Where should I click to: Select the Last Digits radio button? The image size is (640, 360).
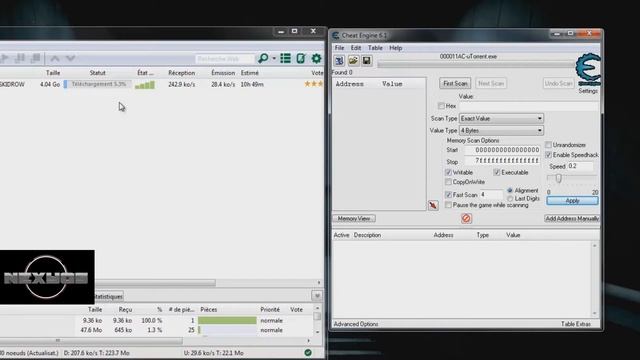tap(510, 199)
